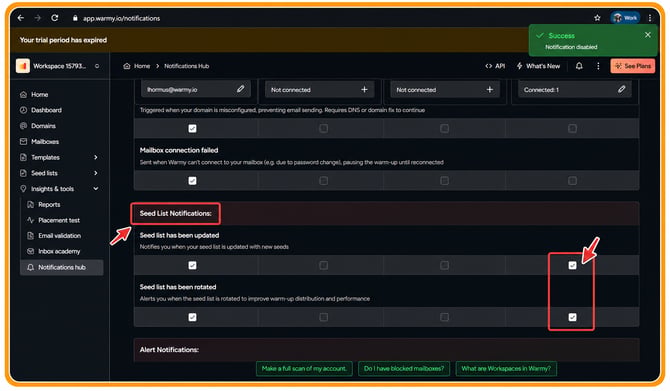This screenshot has width=670, height=391.
Task: Open Domains in the sidebar
Action: coord(61,126)
